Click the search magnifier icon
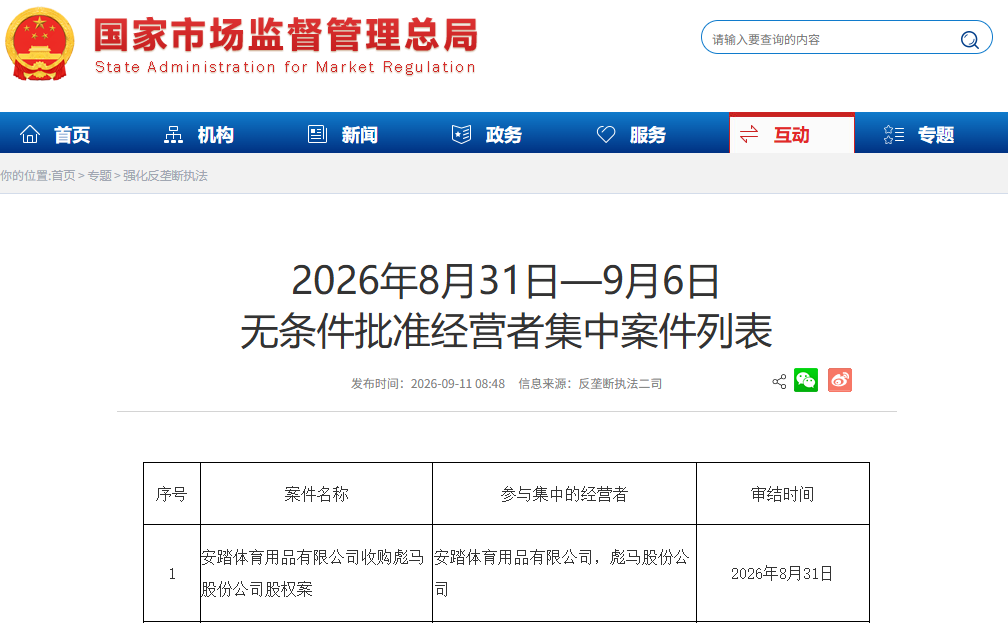The width and height of the screenshot is (1008, 623). click(x=969, y=40)
